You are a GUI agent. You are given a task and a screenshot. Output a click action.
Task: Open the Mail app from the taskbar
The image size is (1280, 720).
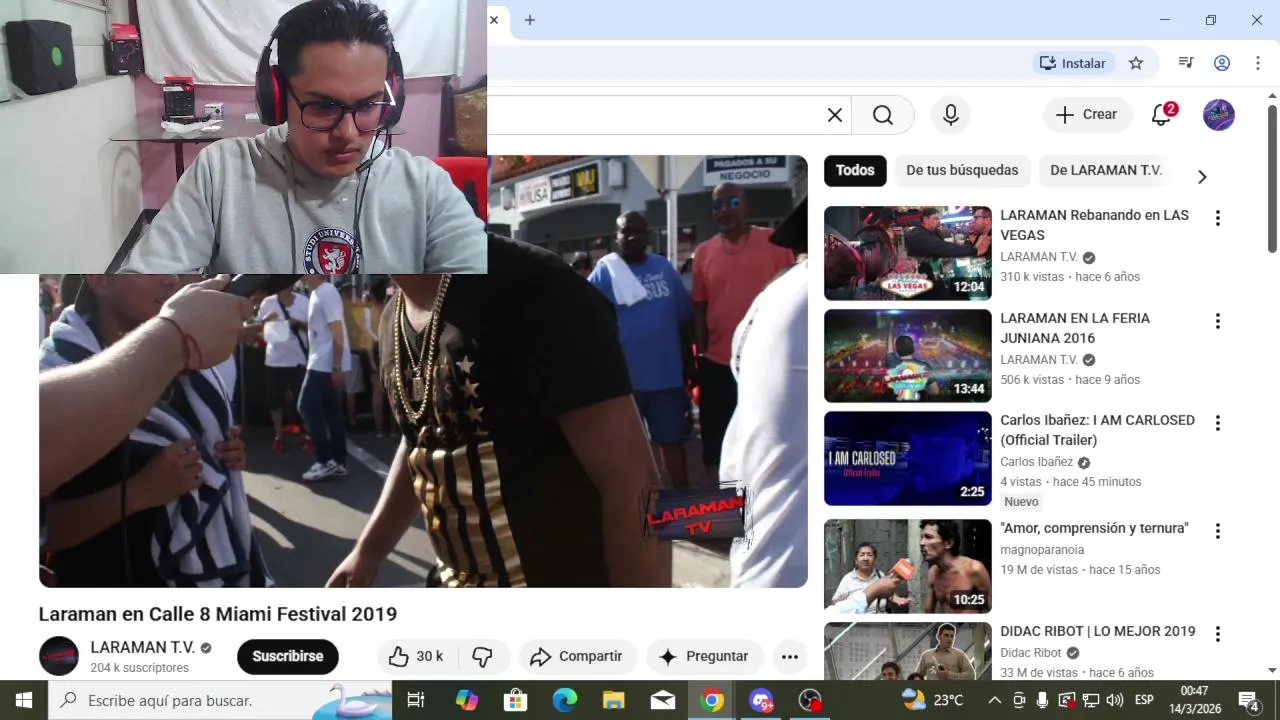point(663,700)
